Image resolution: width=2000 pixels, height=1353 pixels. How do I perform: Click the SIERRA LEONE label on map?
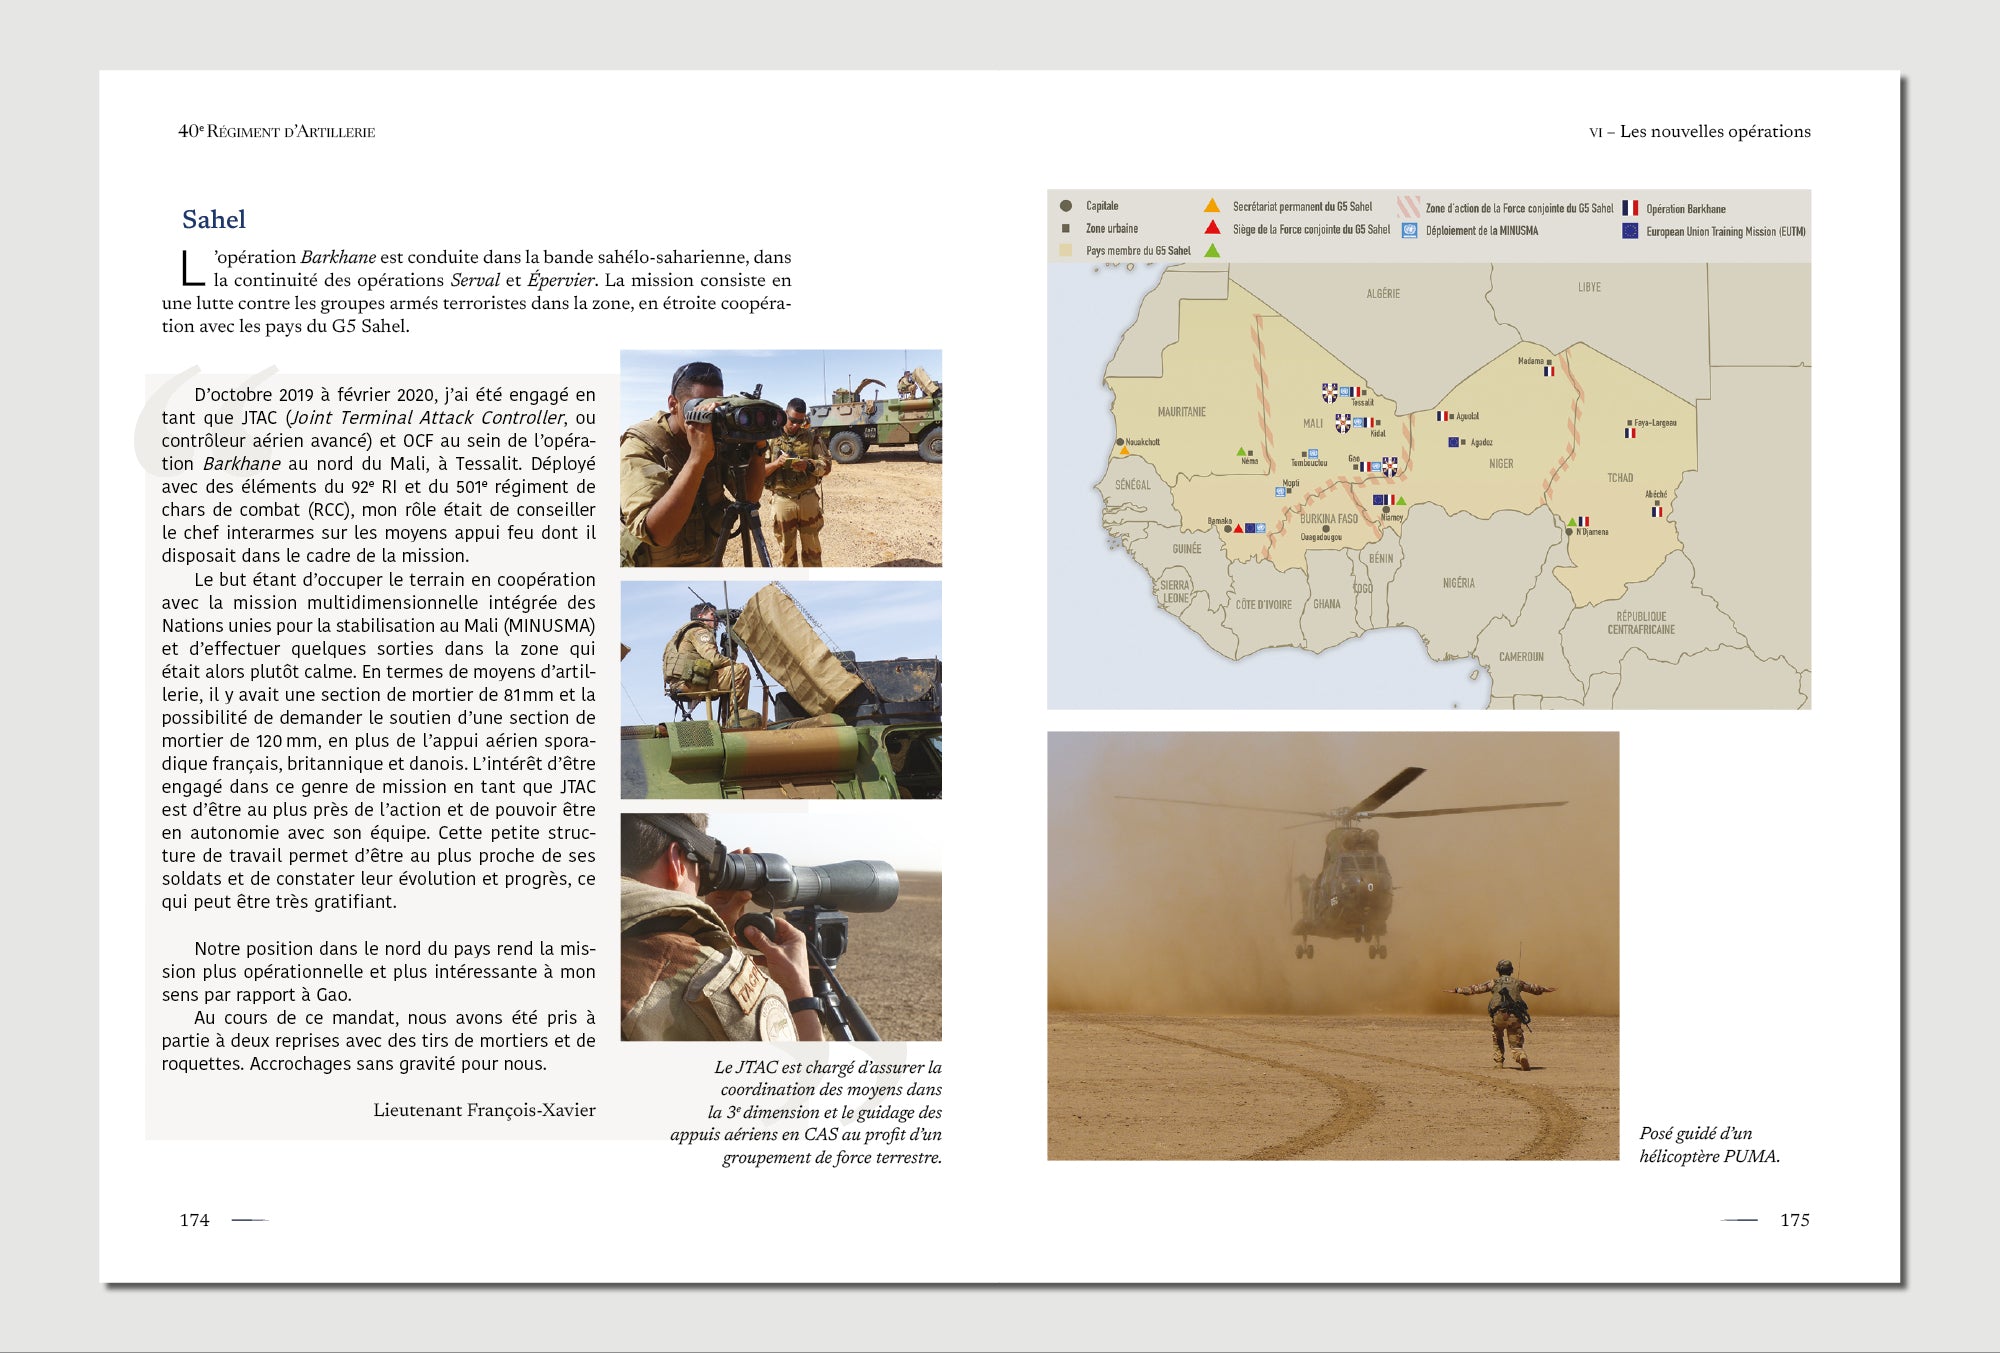1175,592
